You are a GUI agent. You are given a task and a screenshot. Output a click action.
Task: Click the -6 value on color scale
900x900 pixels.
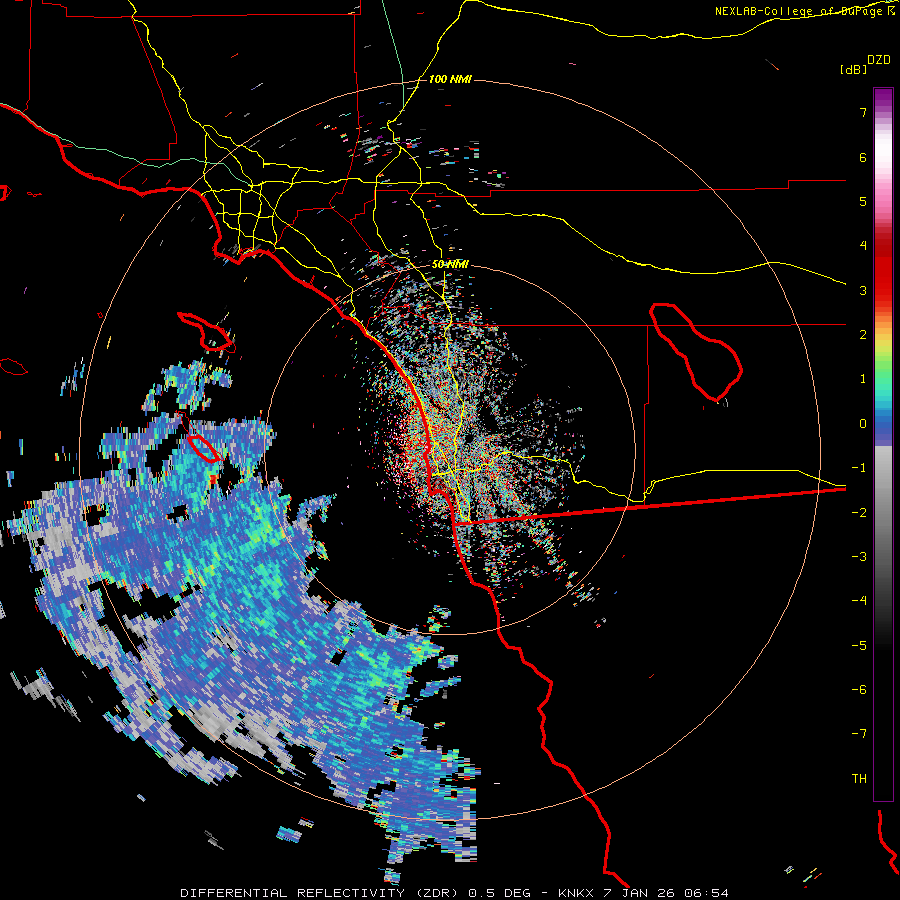pos(859,690)
